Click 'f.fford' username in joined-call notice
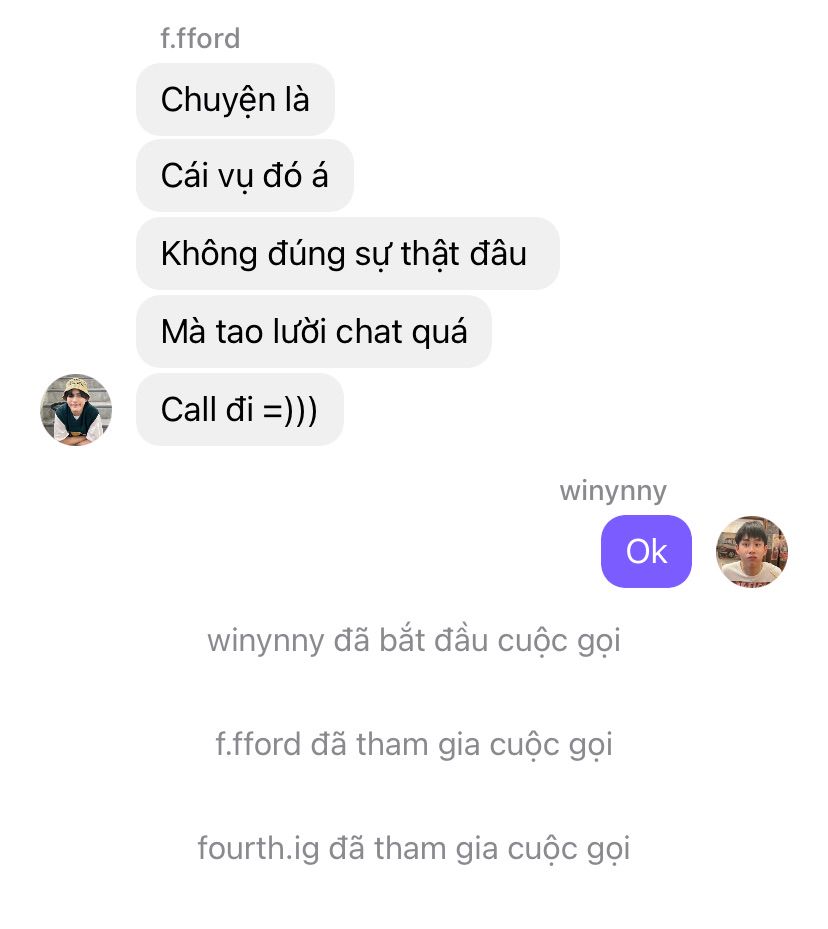The height and width of the screenshot is (929, 828). (258, 745)
